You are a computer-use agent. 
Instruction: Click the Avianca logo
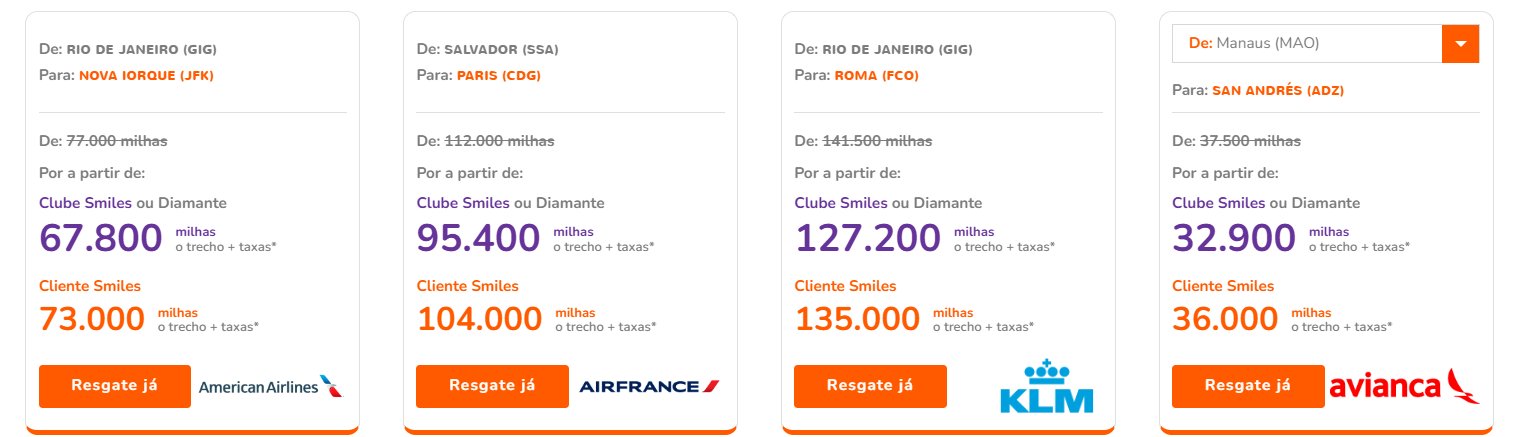(1404, 386)
